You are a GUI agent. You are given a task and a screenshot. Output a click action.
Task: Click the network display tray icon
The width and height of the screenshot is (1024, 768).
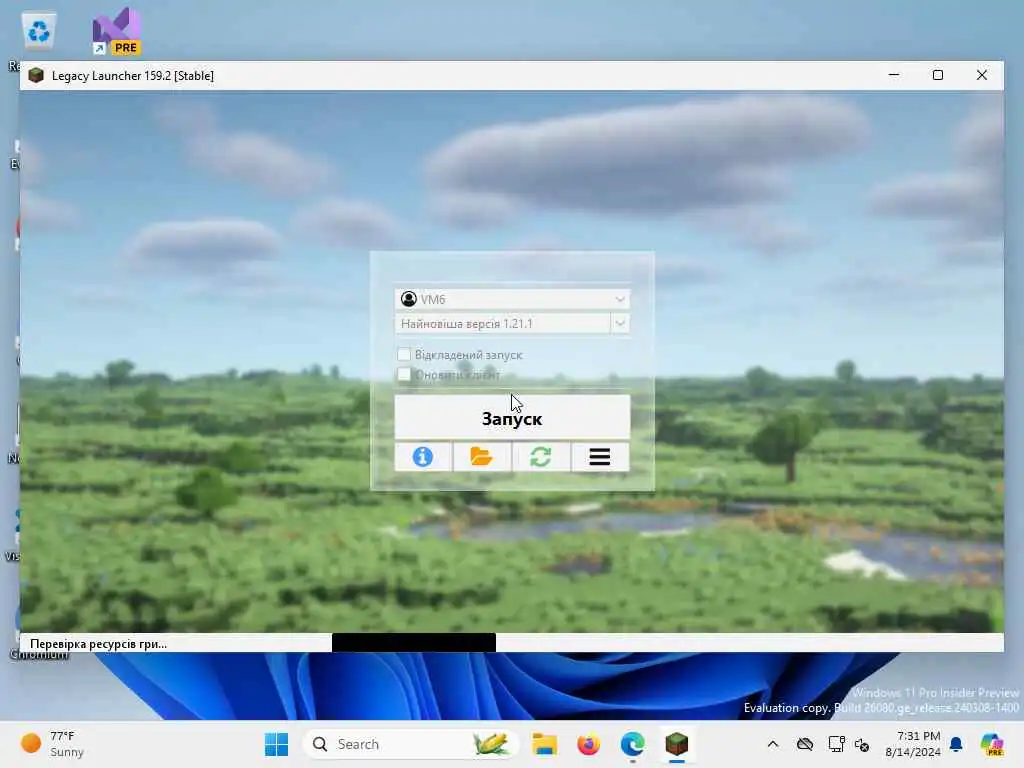coord(836,744)
